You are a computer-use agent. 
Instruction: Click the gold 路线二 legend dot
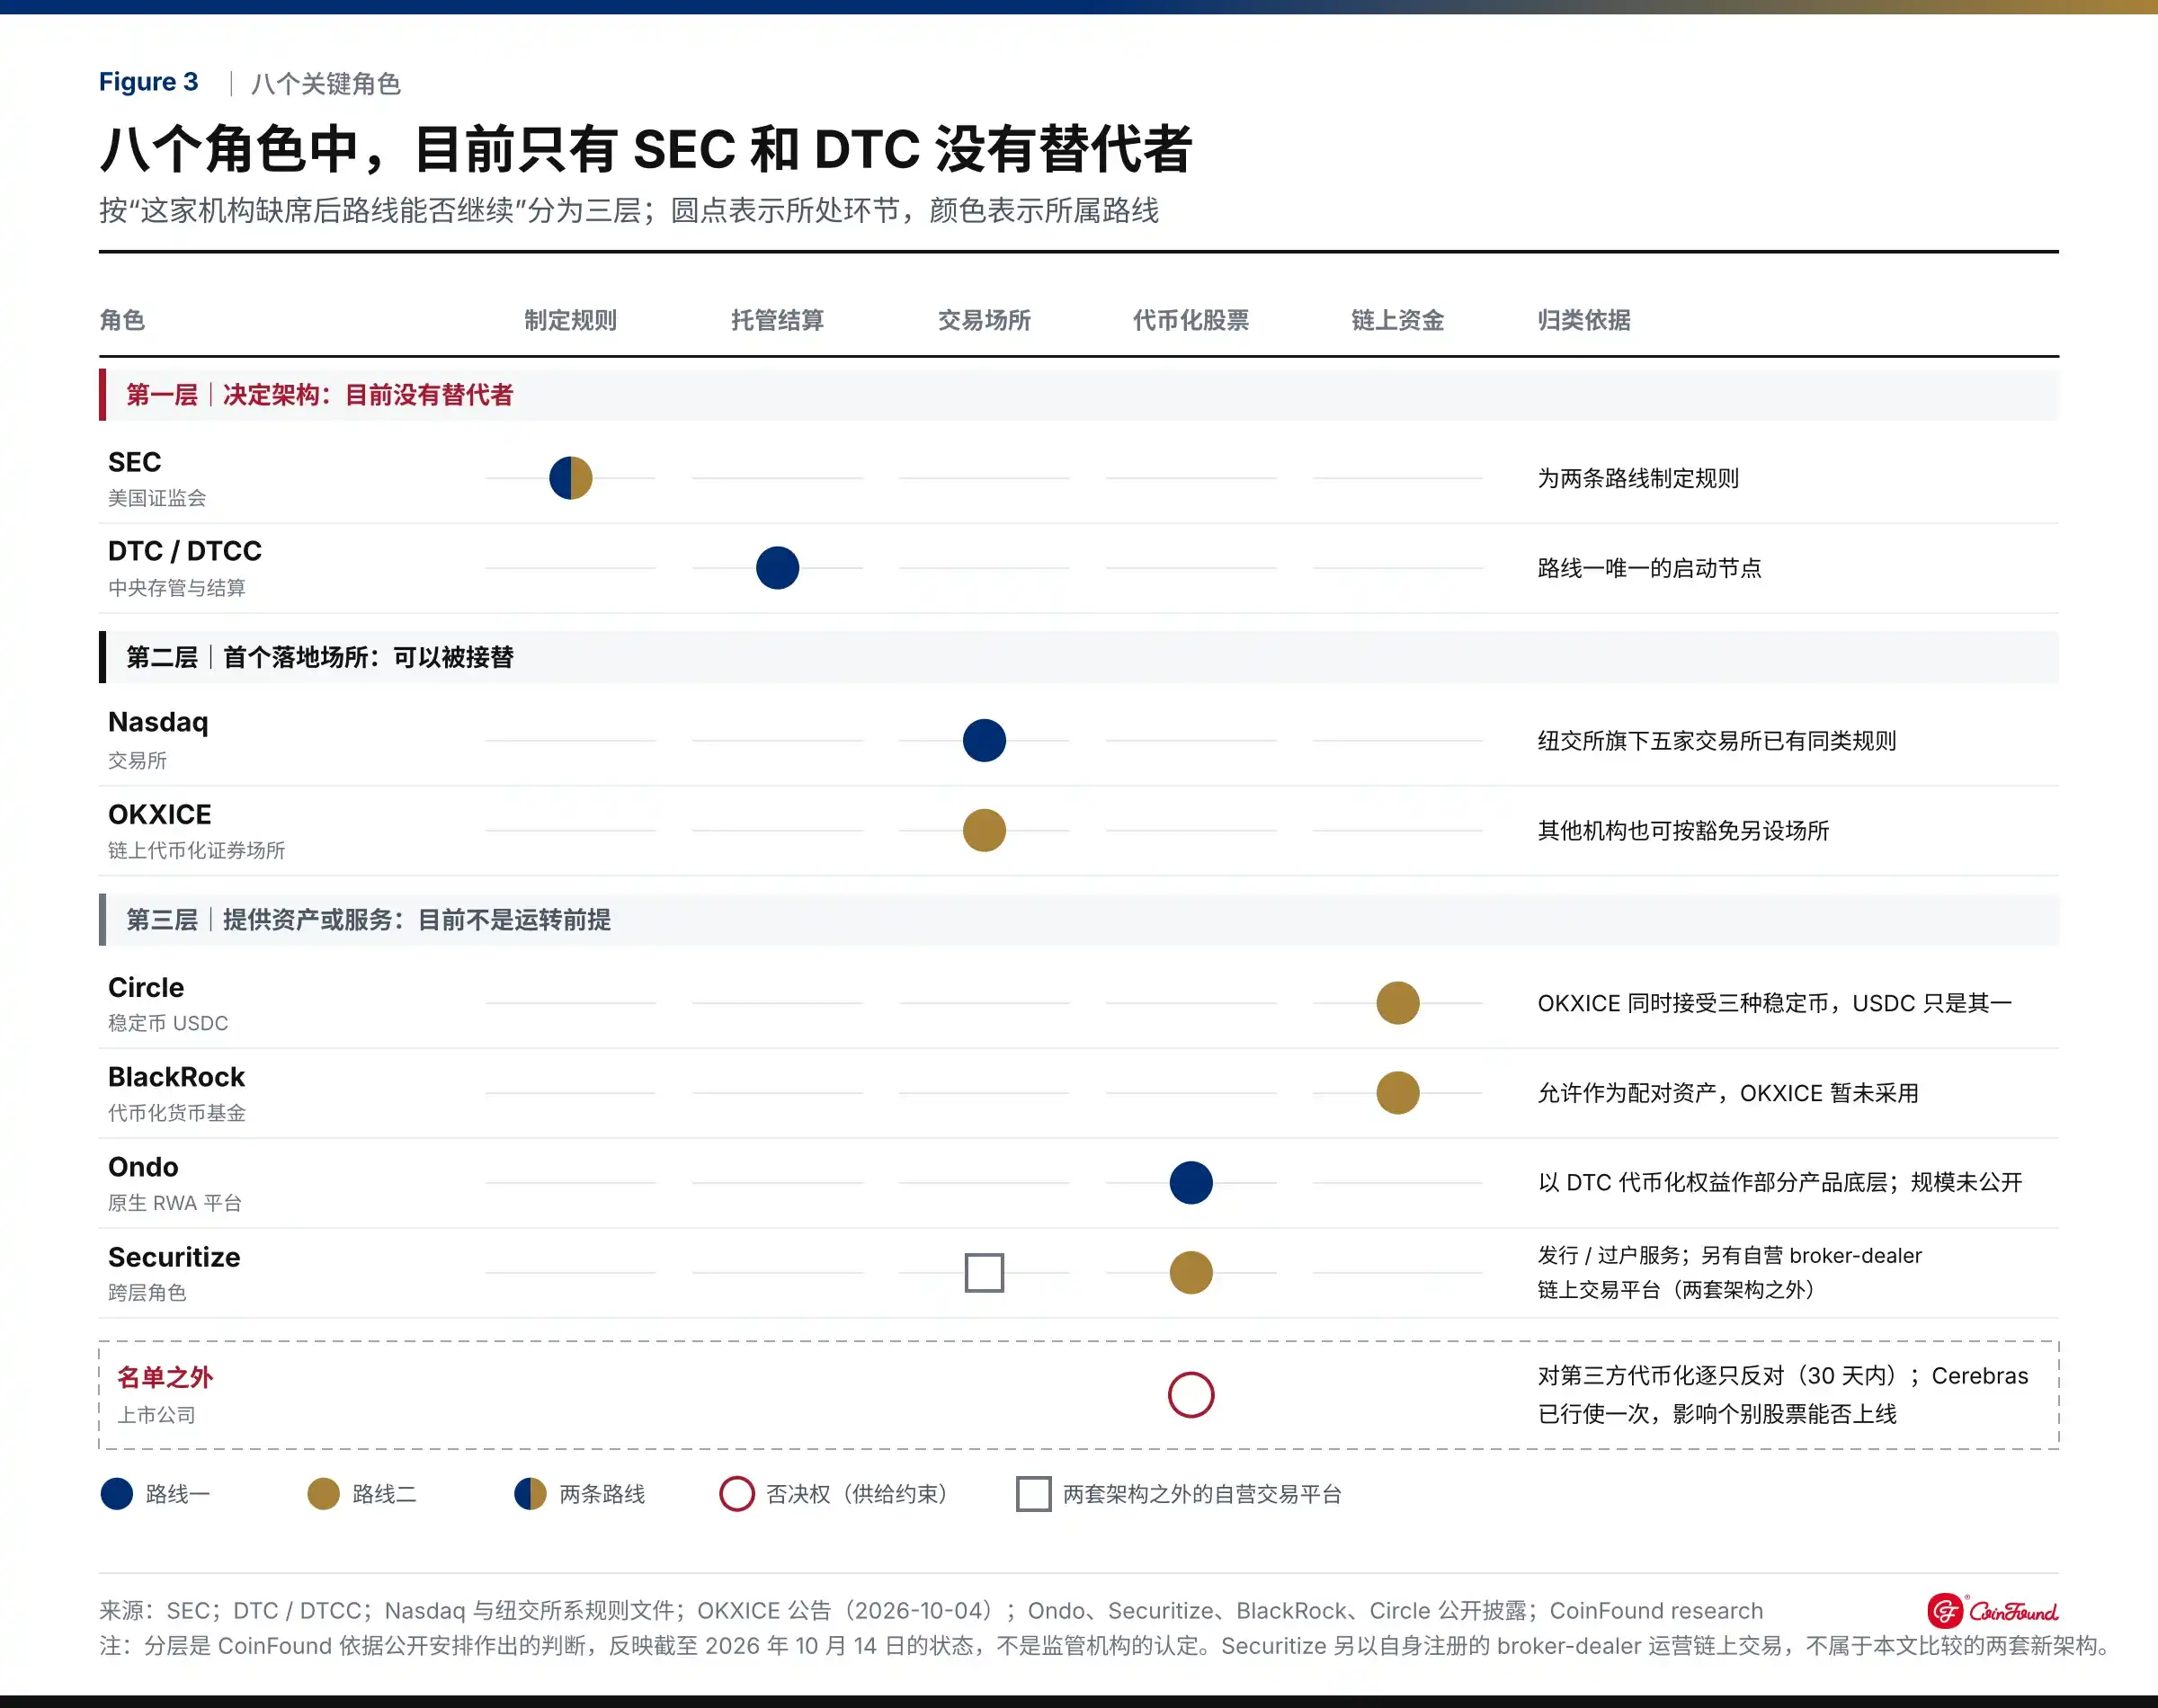click(323, 1494)
